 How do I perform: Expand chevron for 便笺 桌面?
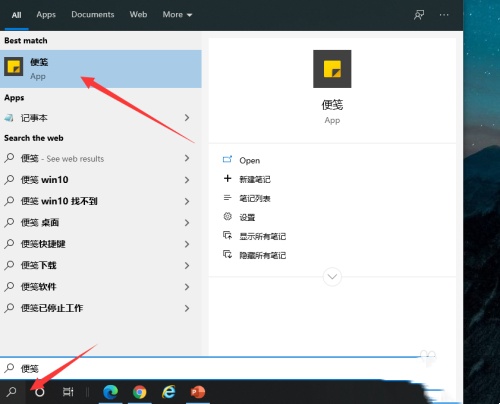[x=187, y=223]
